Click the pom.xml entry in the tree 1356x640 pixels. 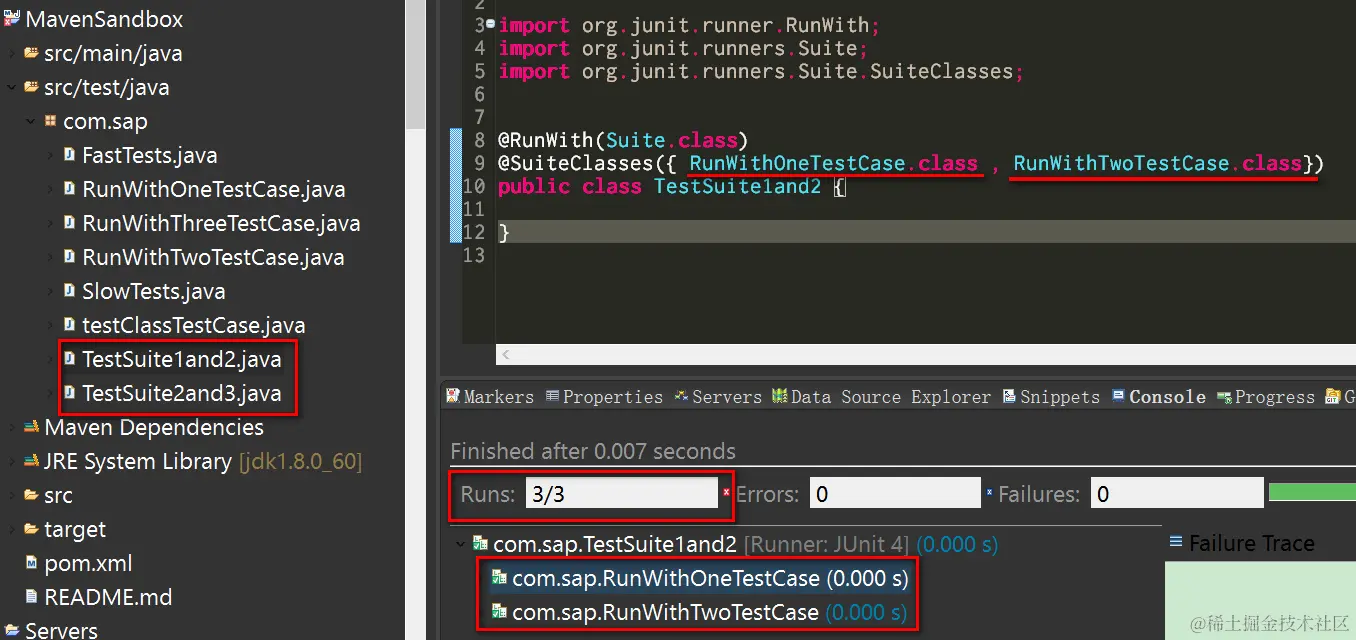pos(88,563)
